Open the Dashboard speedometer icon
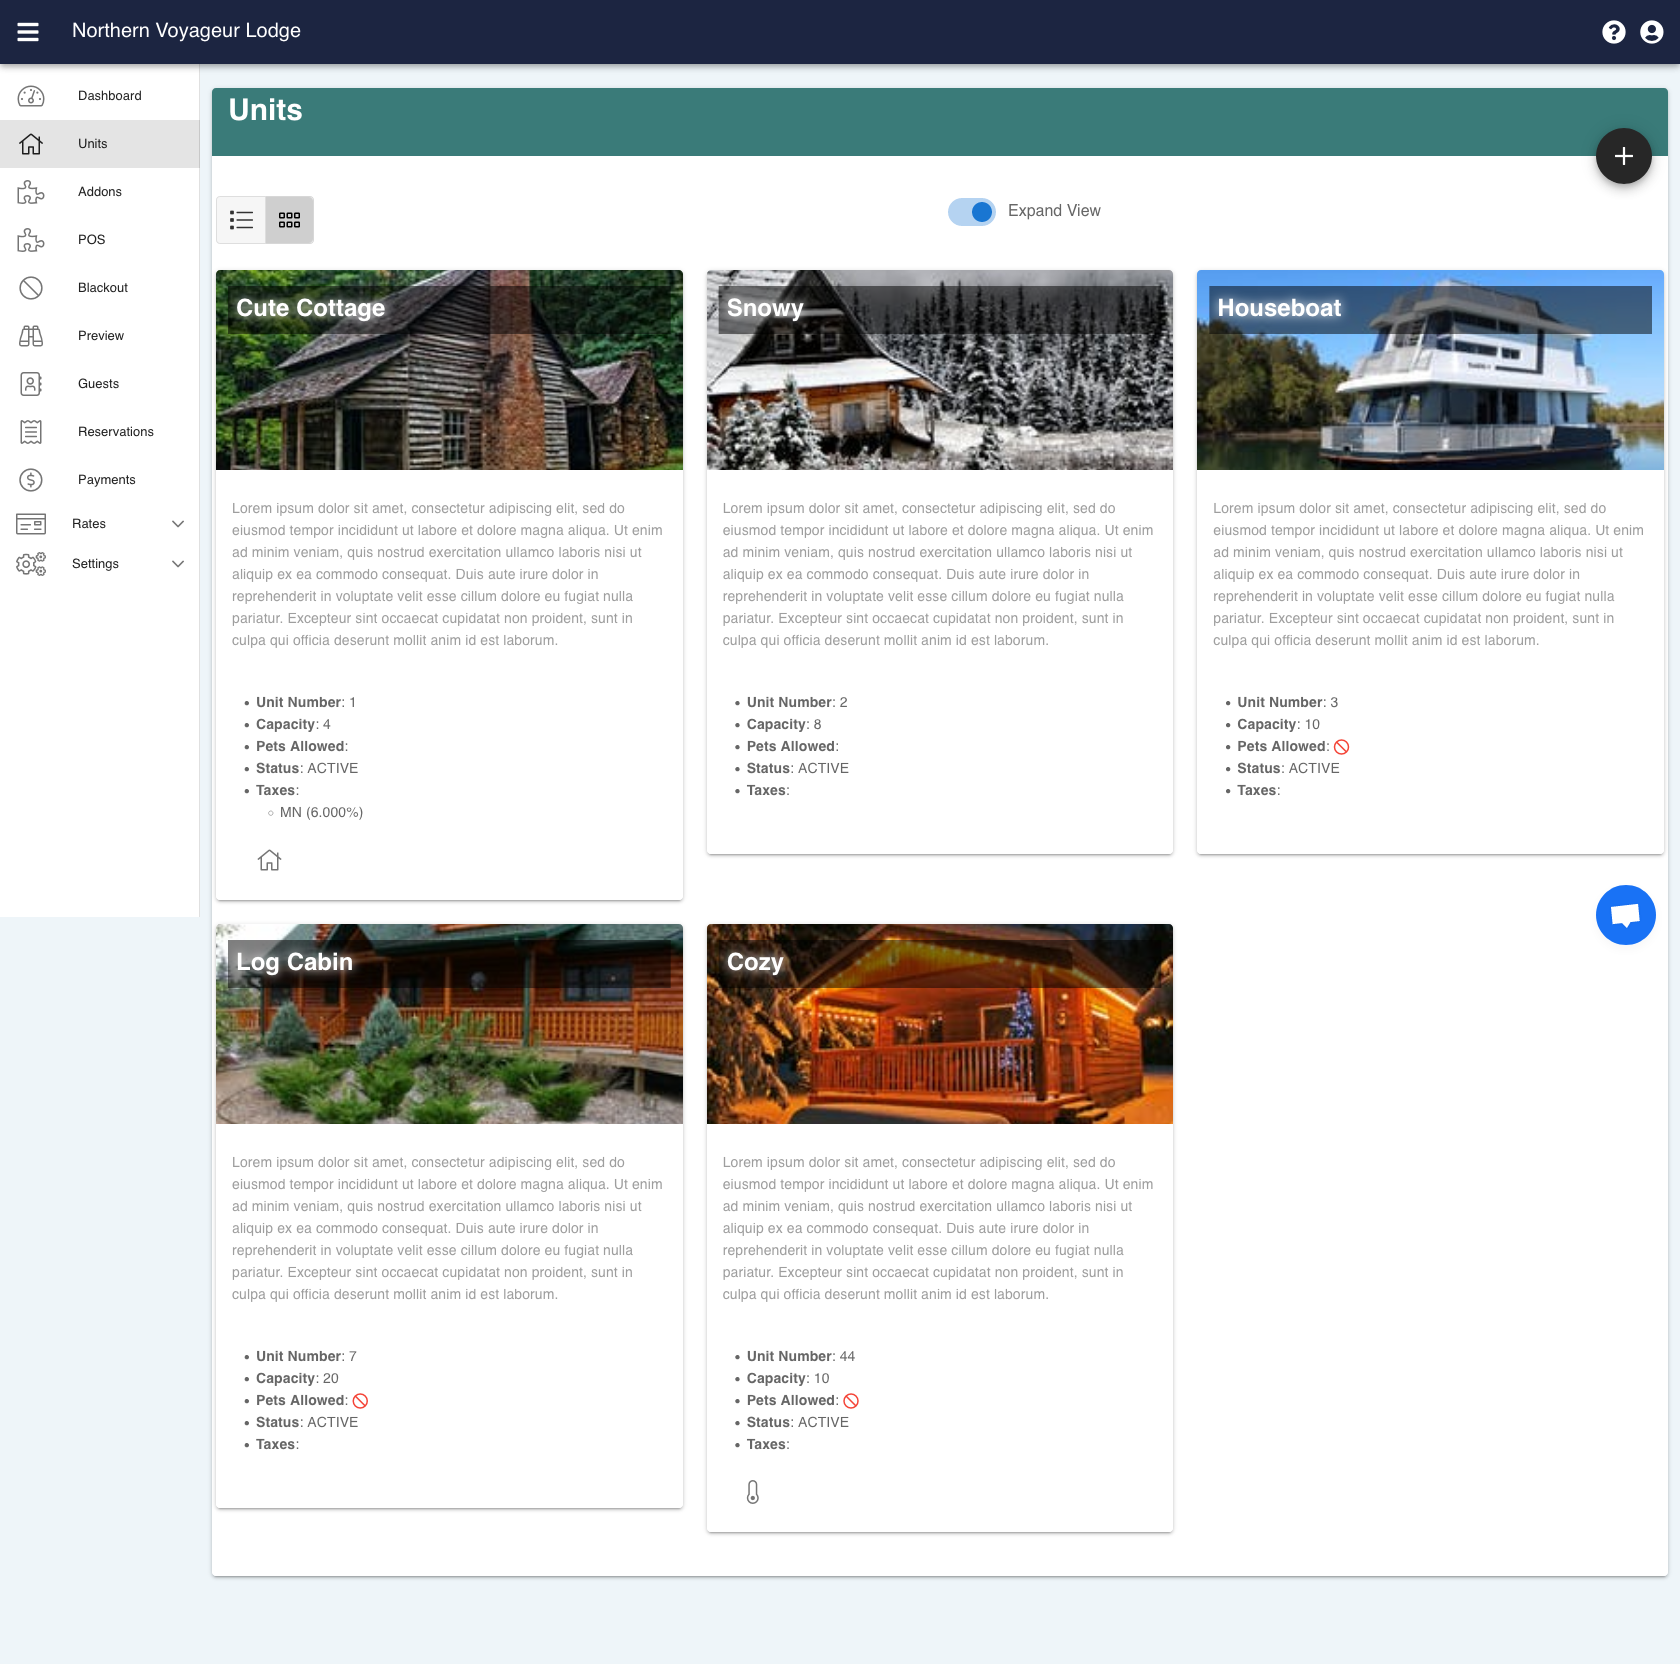Screen dimensions: 1680x1664 [x=31, y=95]
